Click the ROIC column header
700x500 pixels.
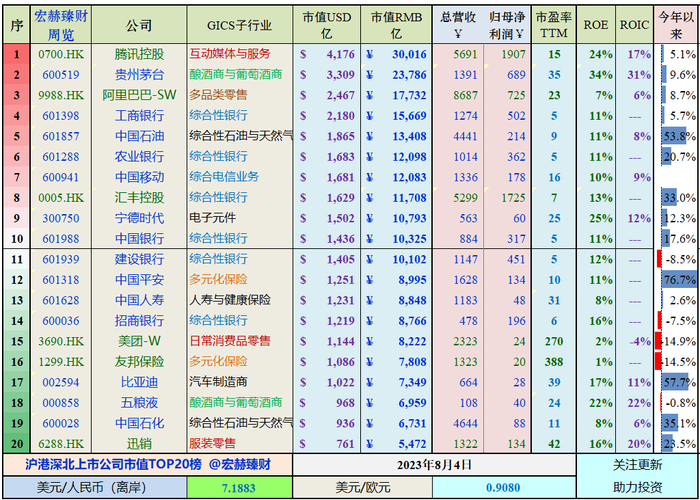click(x=634, y=25)
